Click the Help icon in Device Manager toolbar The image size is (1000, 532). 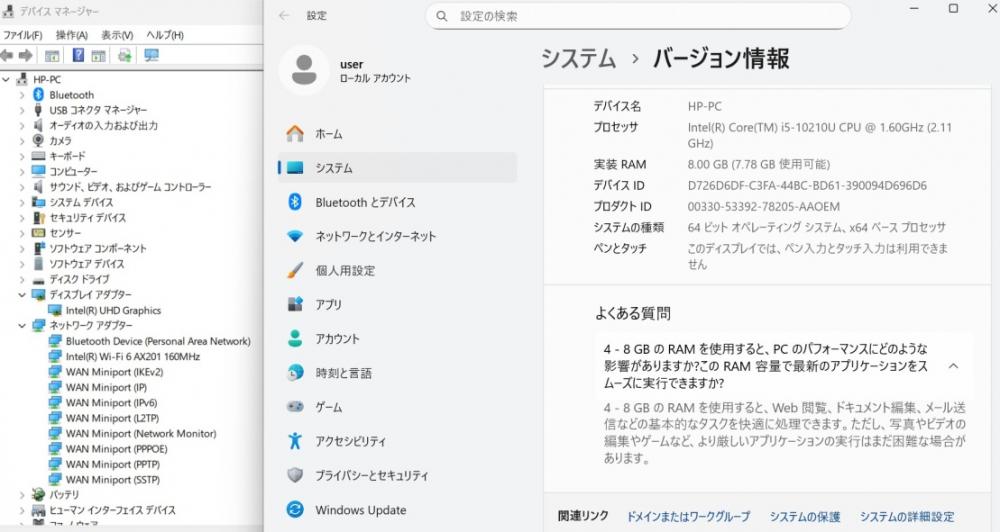[76, 56]
